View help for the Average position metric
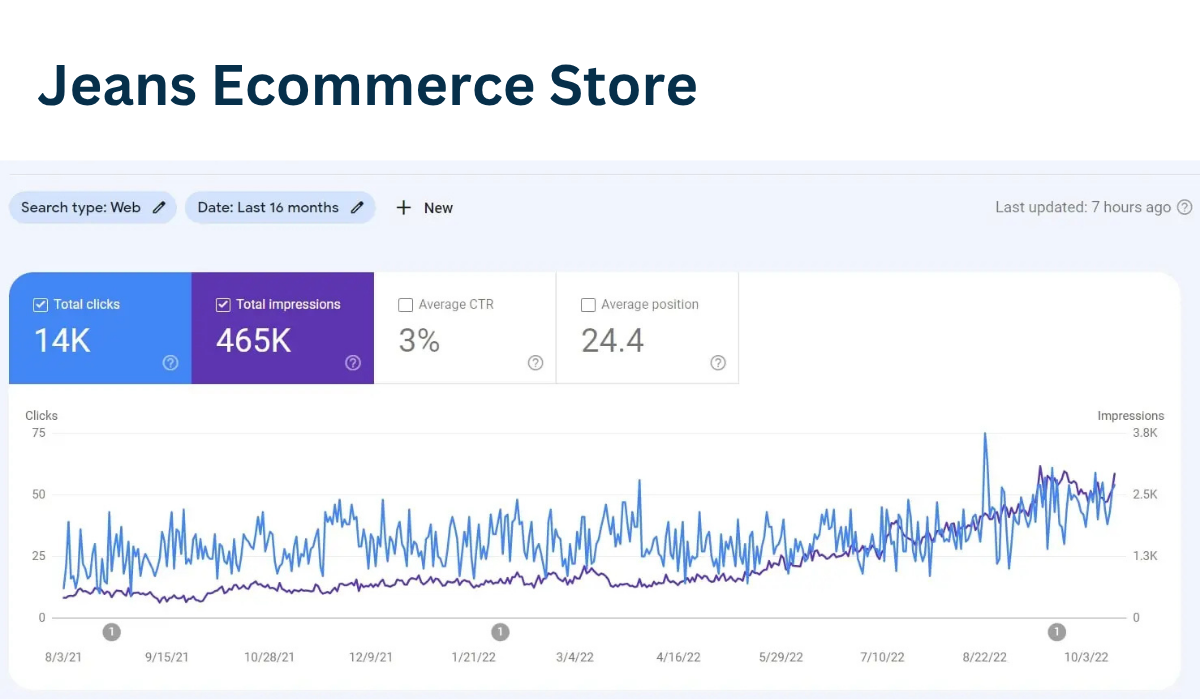The height and width of the screenshot is (700, 1200). pyautogui.click(x=717, y=363)
